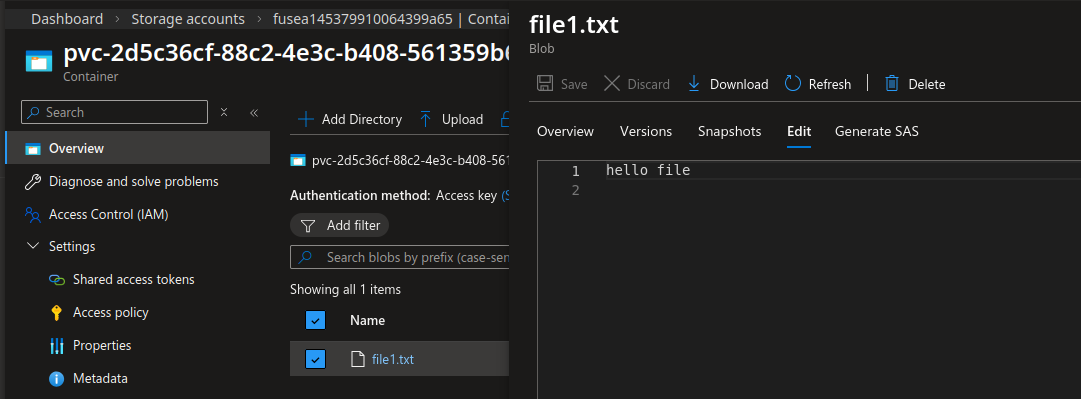The width and height of the screenshot is (1081, 399).
Task: Click the 'Showing all 1 items' text
Action: click(x=345, y=289)
